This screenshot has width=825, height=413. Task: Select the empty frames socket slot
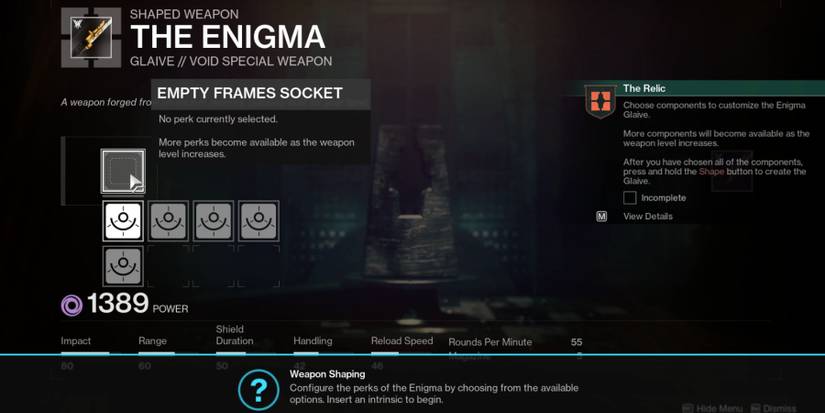123,171
